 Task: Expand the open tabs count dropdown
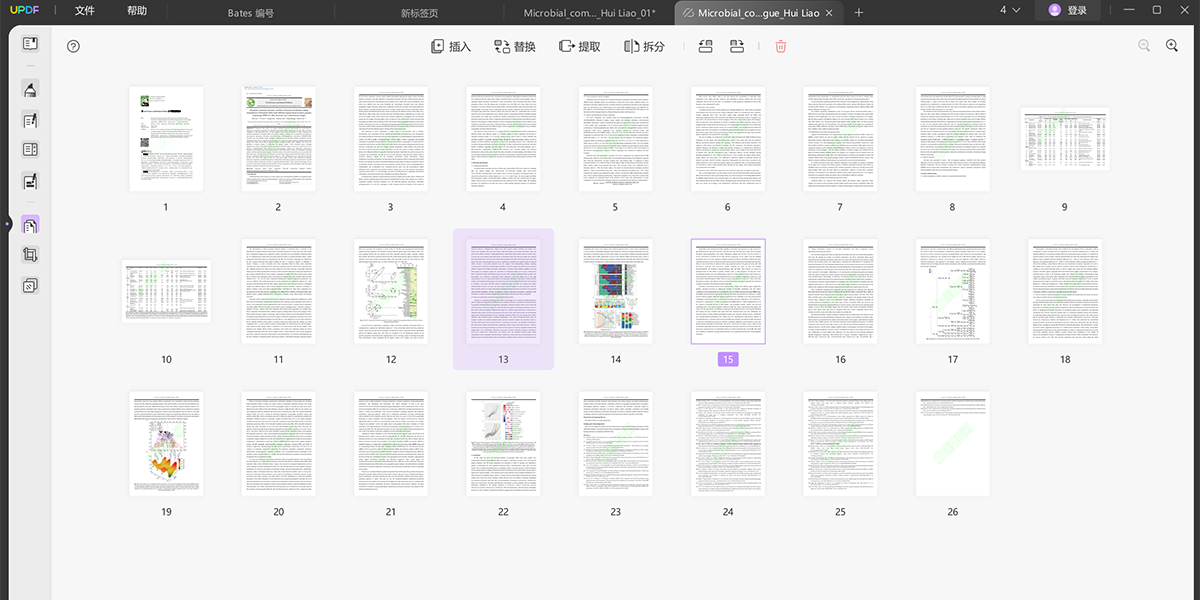point(1010,11)
